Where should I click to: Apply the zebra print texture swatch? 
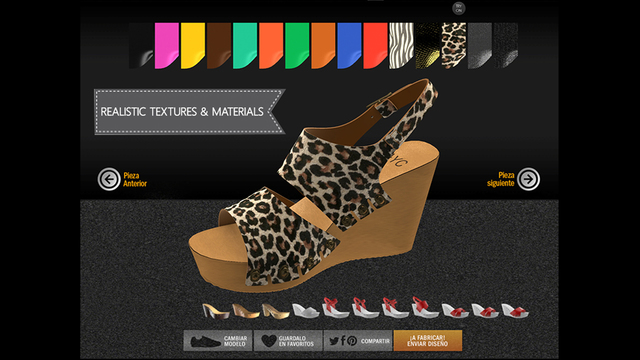tap(401, 46)
